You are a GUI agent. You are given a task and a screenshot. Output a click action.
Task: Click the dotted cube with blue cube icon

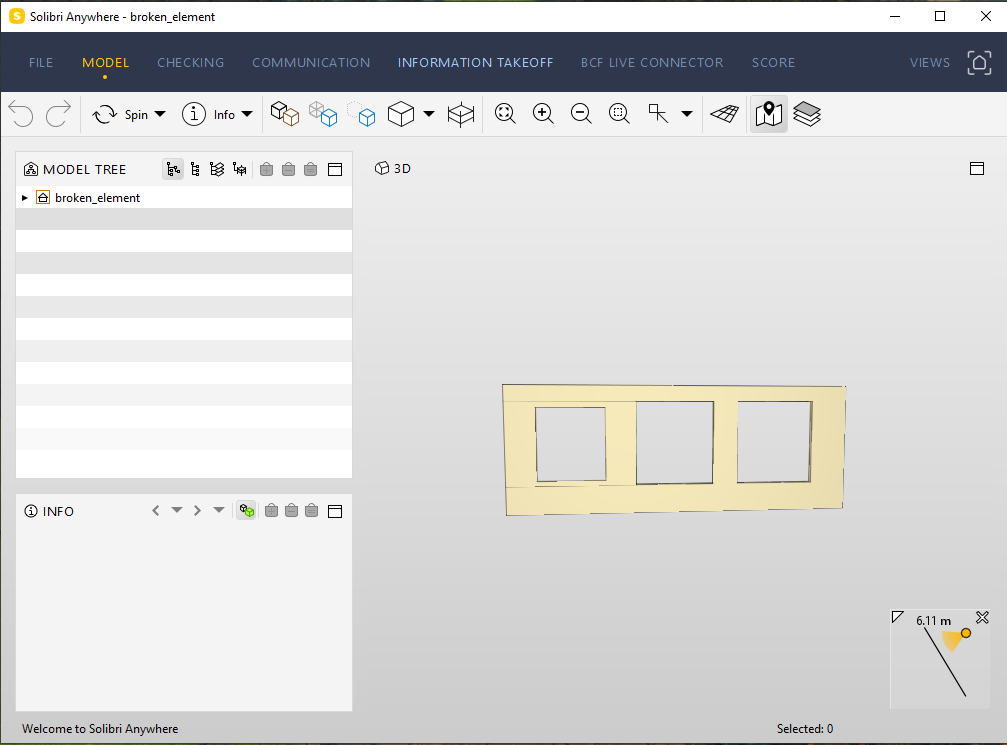362,114
